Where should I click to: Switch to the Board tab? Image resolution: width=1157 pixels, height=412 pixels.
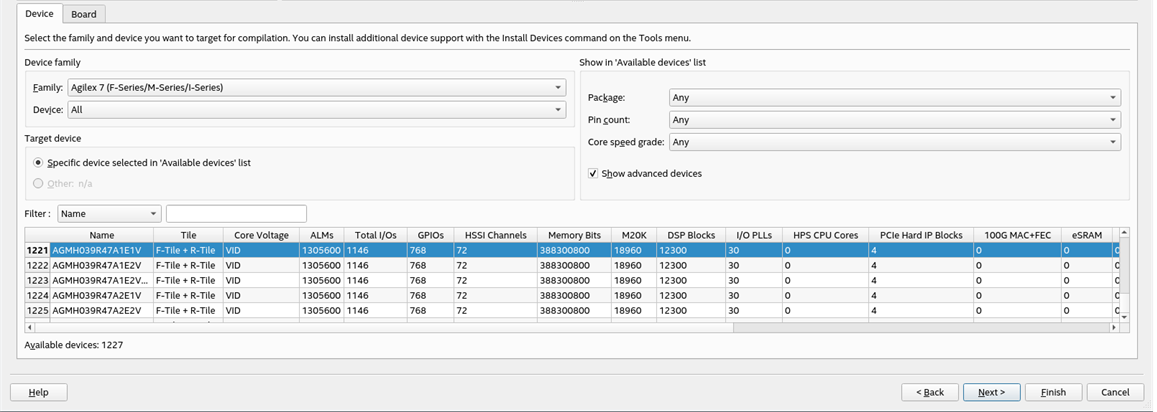tap(84, 14)
